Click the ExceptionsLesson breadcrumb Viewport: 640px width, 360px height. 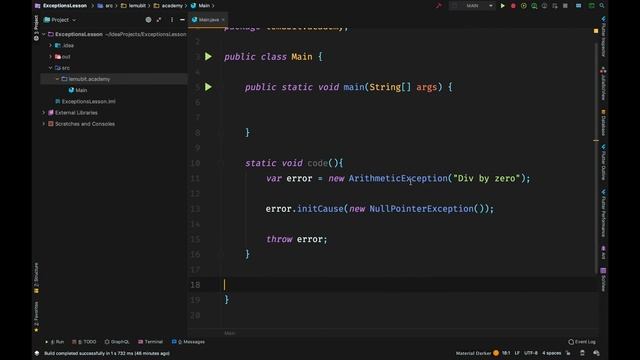coord(61,6)
